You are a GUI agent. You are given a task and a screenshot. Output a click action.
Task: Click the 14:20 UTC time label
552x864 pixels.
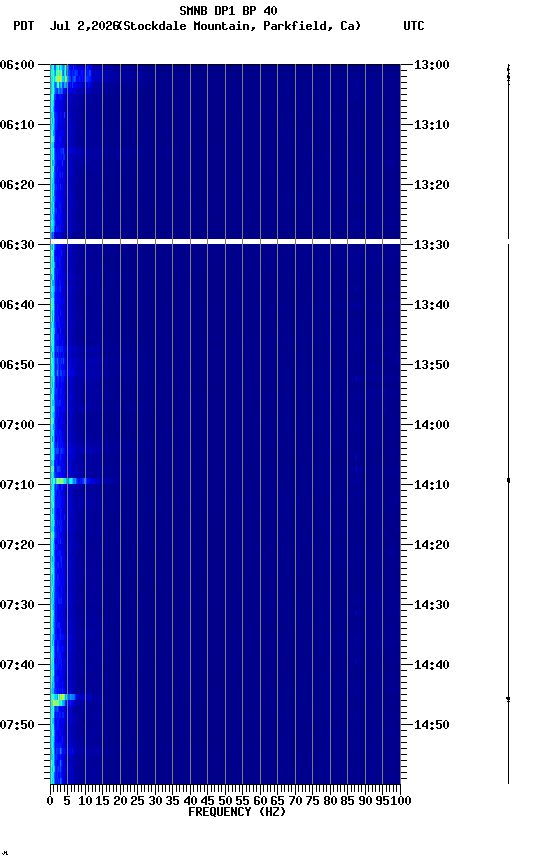click(432, 545)
